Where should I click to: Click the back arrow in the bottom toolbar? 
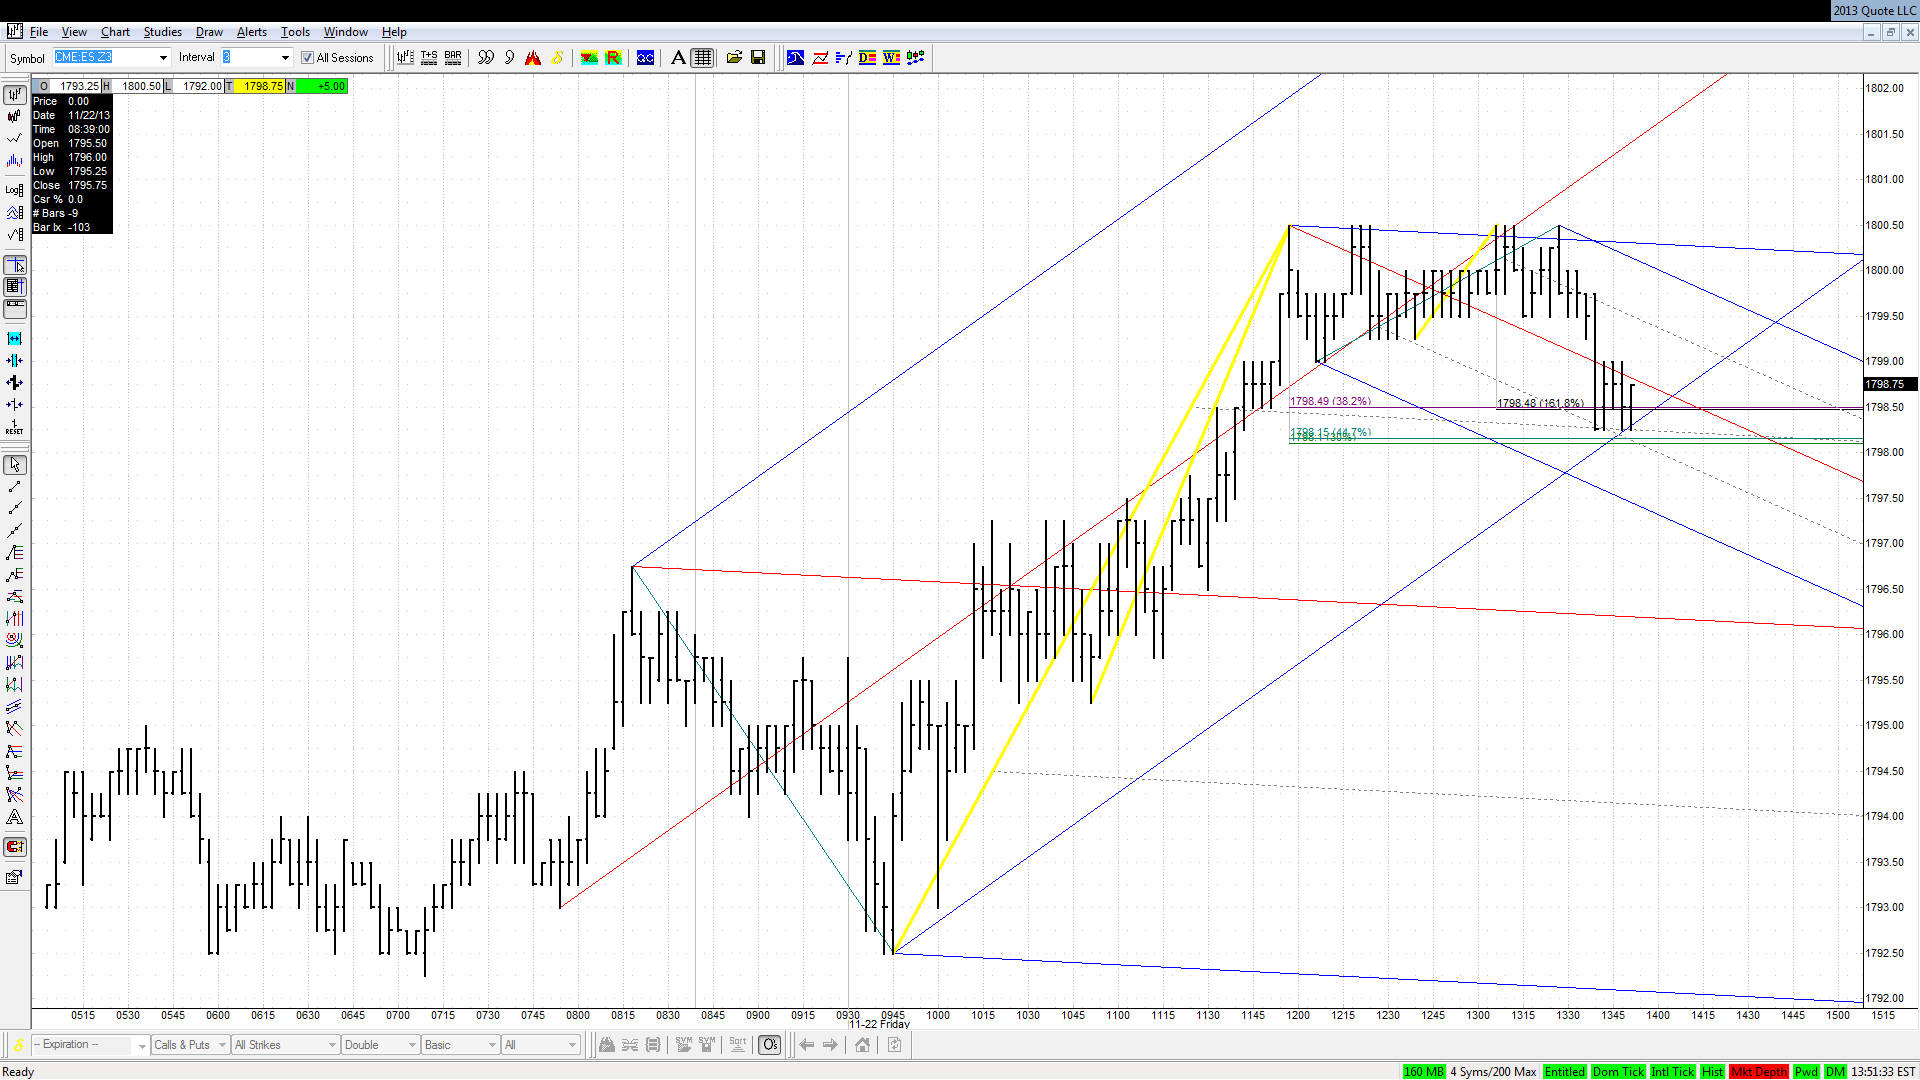pyautogui.click(x=807, y=1045)
